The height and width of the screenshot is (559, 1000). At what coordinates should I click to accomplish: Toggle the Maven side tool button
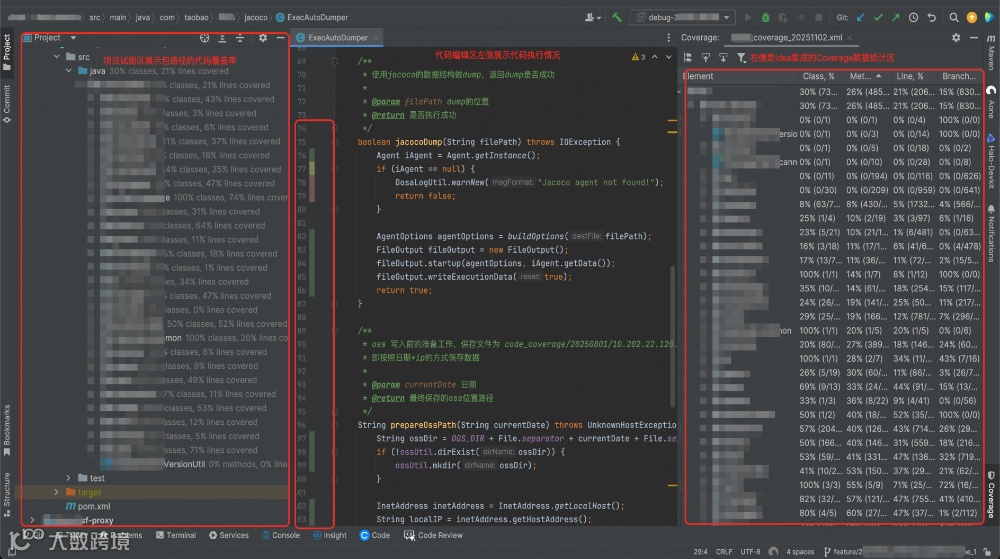(x=991, y=52)
